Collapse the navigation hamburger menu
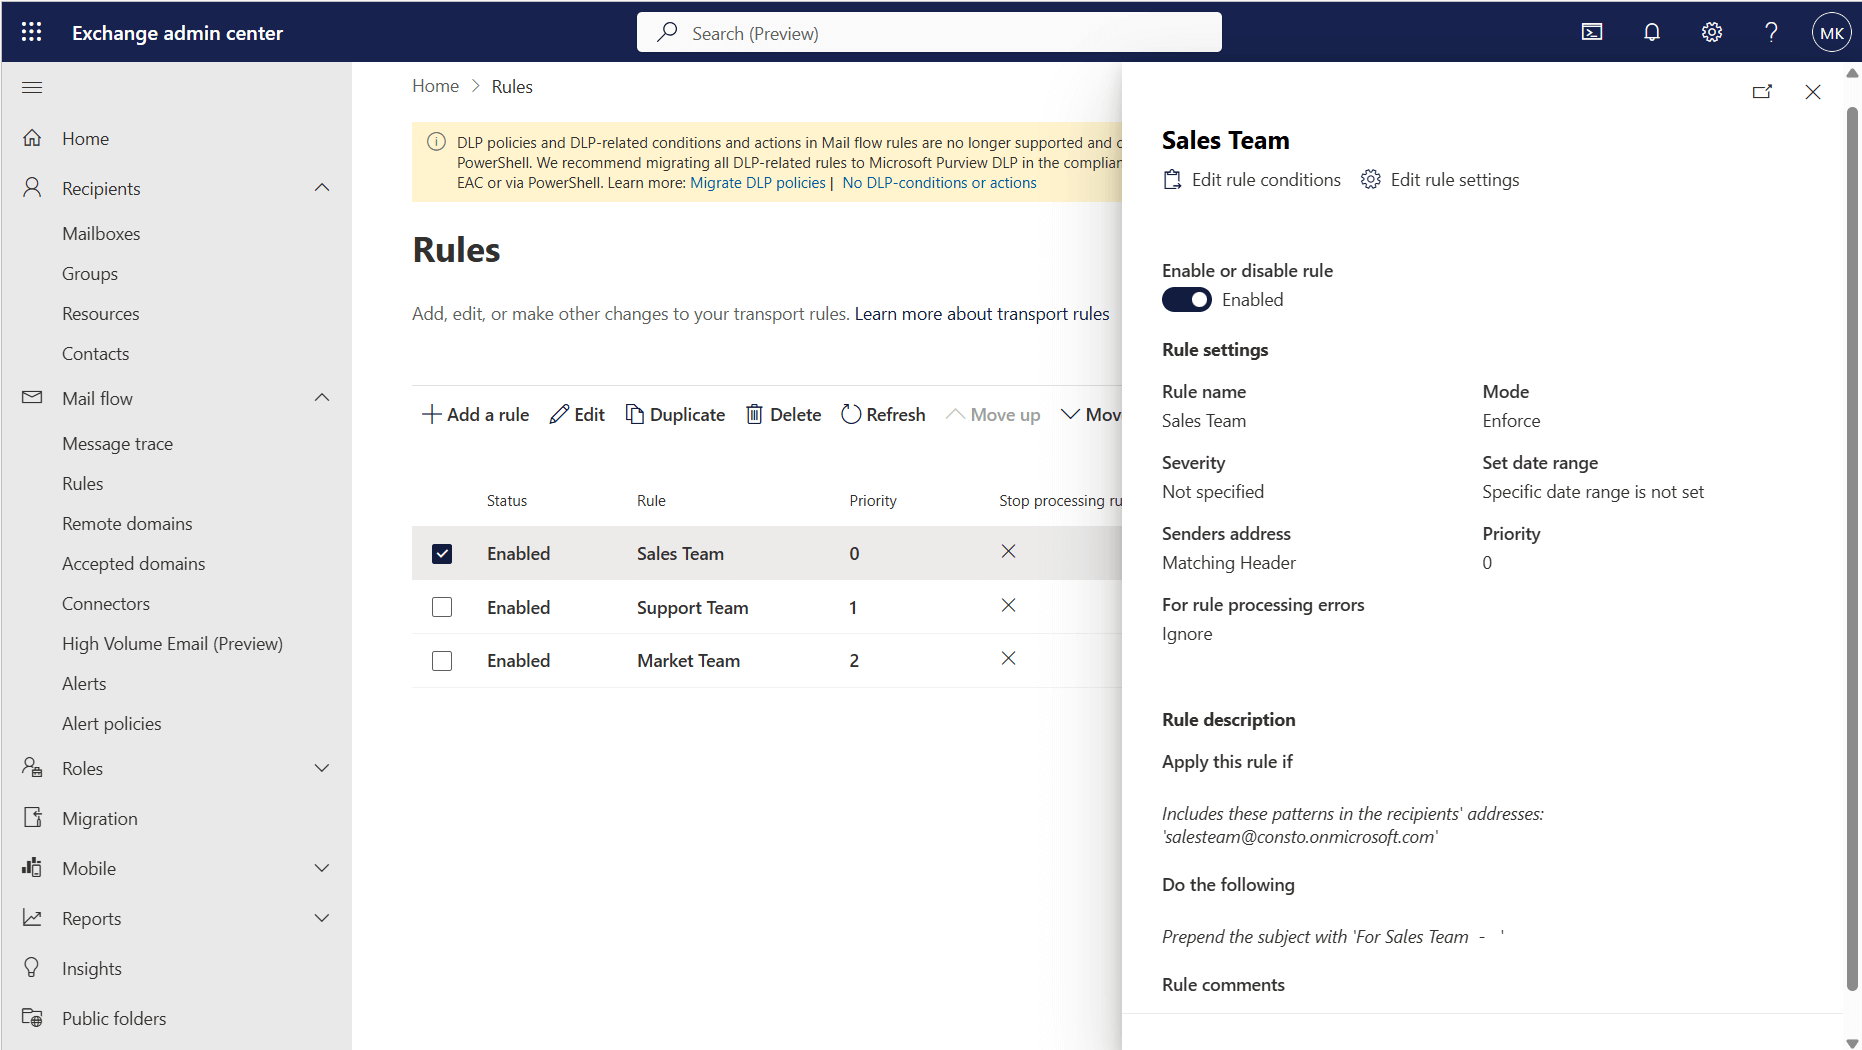Viewport: 1862px width, 1050px height. point(32,87)
